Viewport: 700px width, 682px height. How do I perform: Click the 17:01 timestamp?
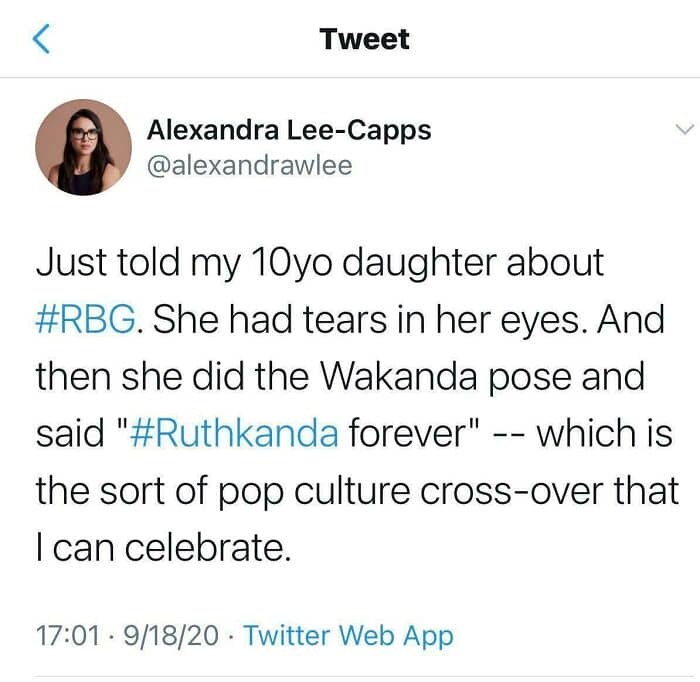tap(64, 635)
